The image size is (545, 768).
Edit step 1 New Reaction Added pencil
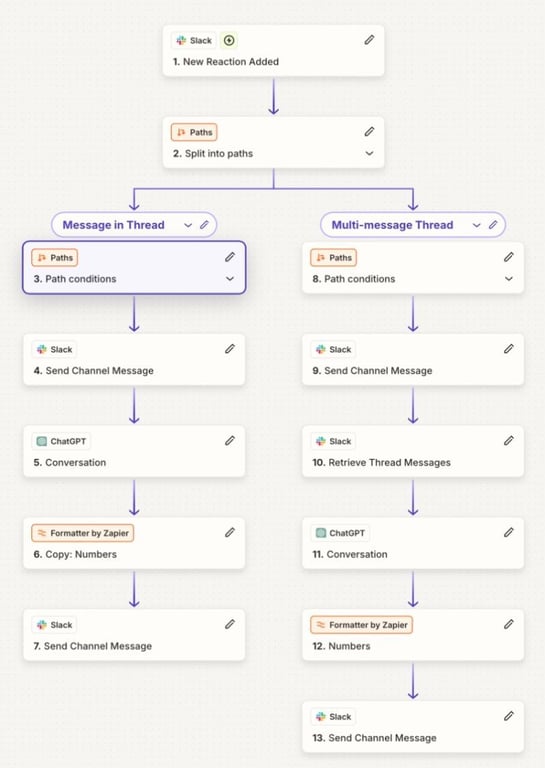pyautogui.click(x=369, y=40)
